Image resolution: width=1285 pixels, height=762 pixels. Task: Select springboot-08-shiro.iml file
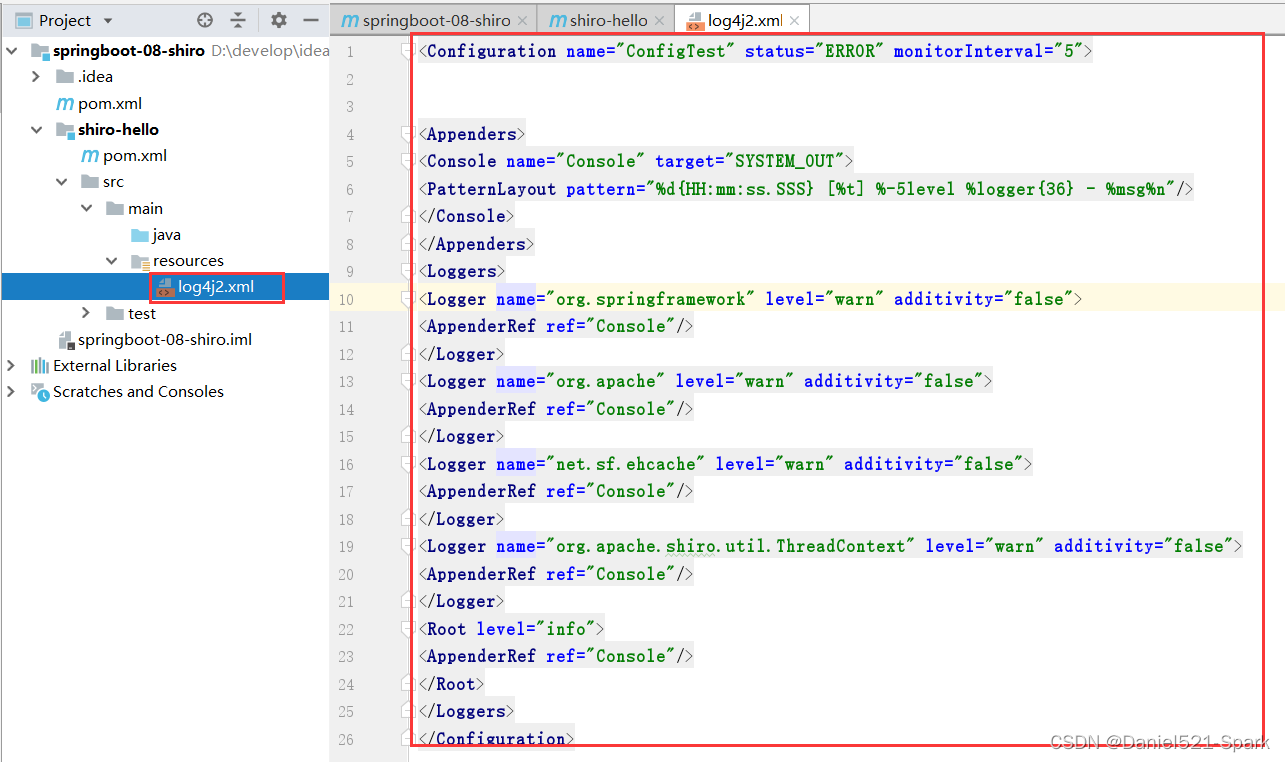pyautogui.click(x=154, y=339)
